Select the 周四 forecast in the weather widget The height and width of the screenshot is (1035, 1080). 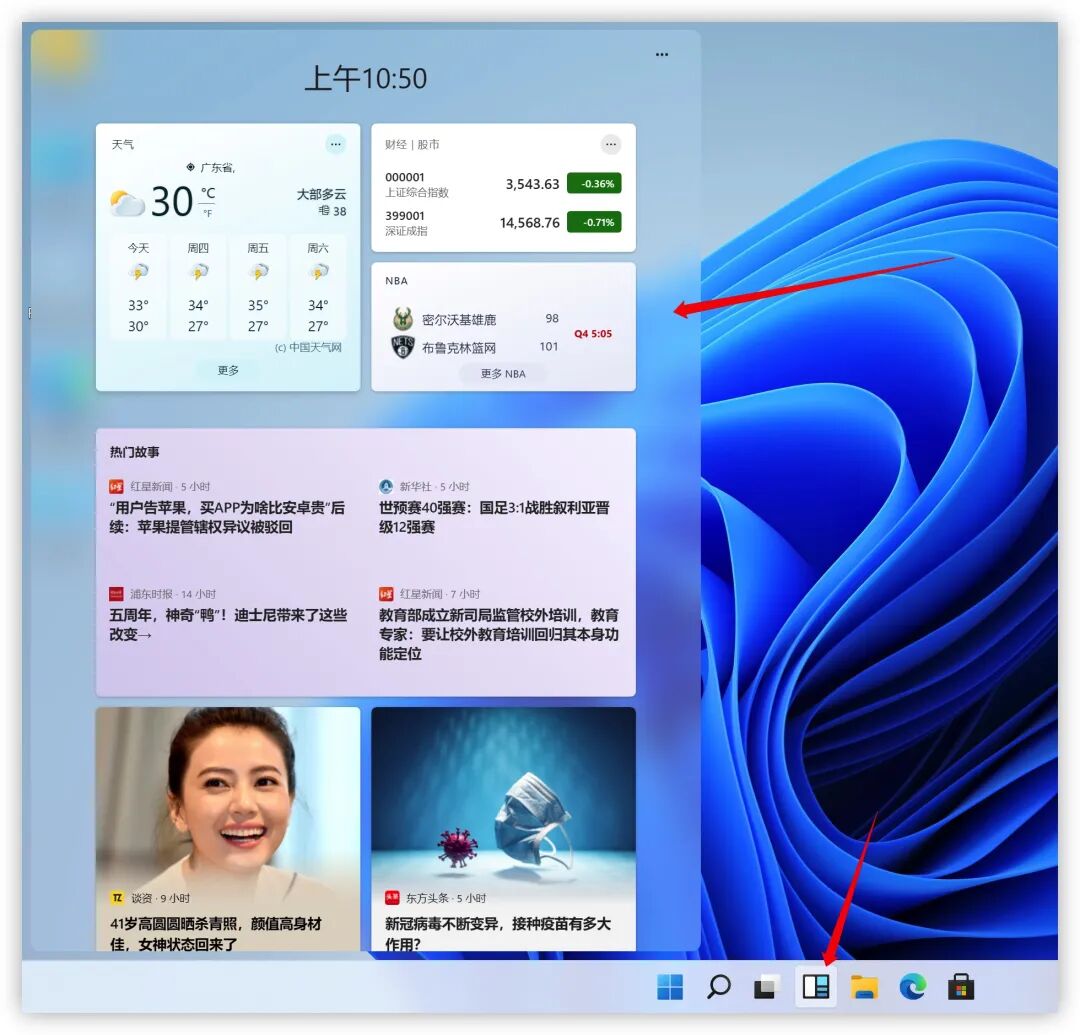[198, 287]
